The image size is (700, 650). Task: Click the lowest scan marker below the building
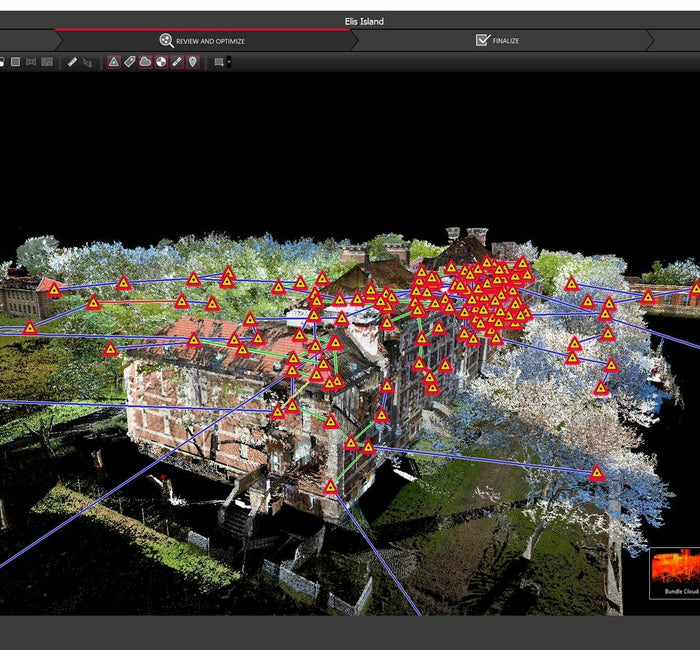pyautogui.click(x=330, y=487)
